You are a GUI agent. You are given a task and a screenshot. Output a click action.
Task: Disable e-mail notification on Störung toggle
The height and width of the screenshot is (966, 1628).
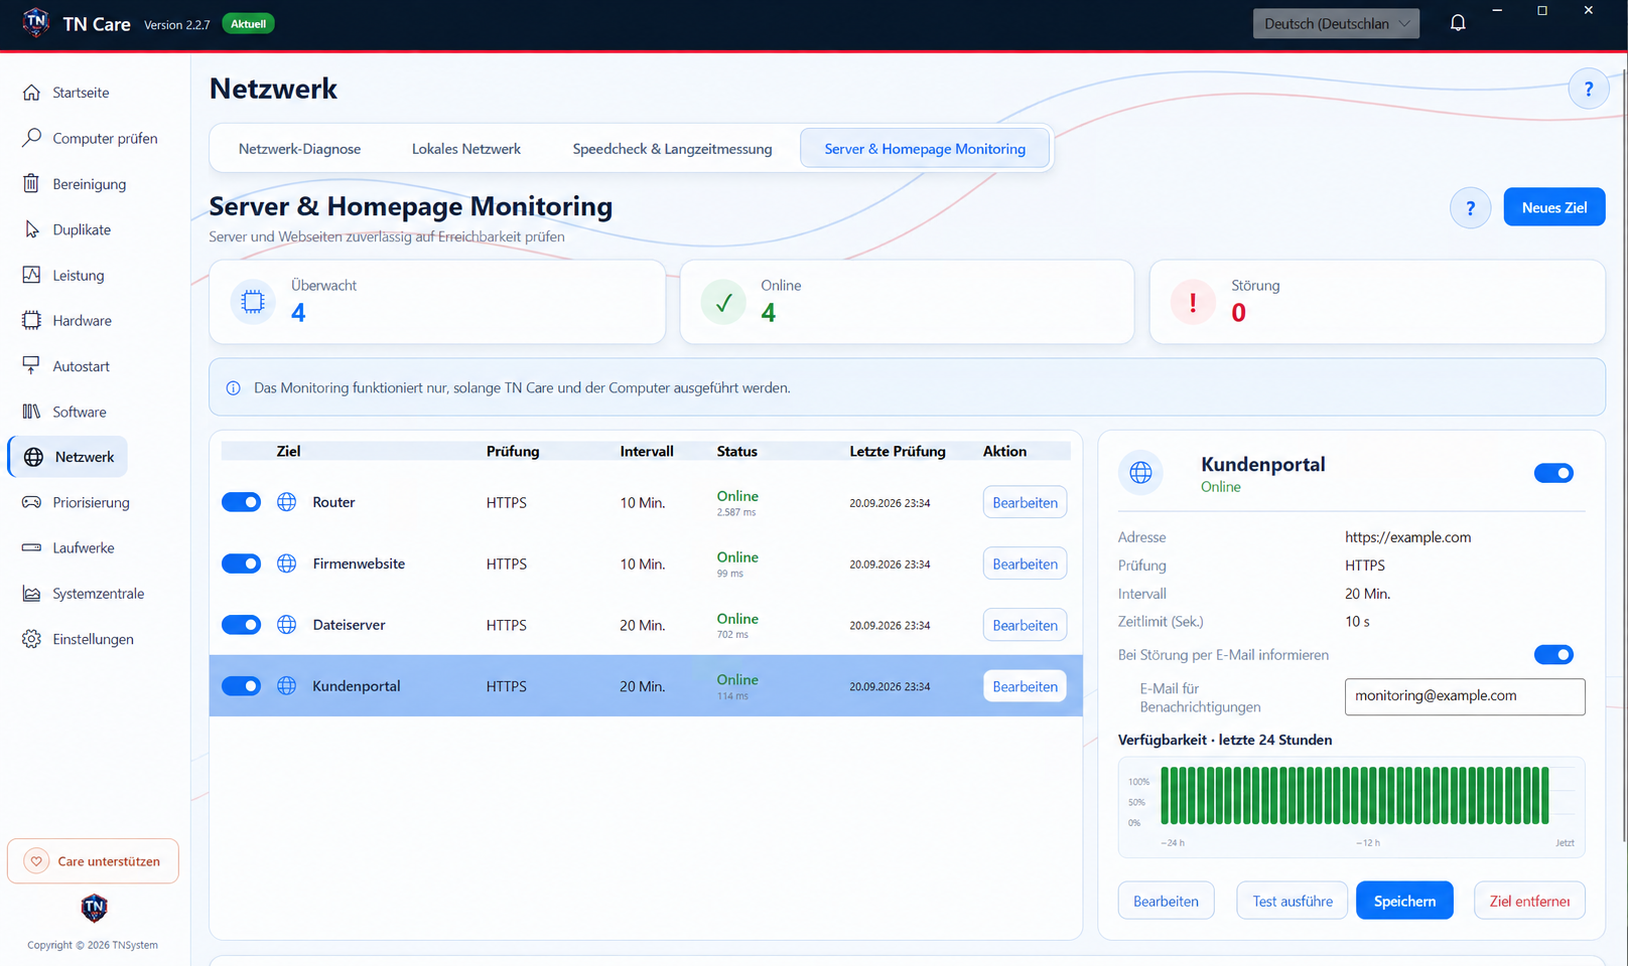1554,655
